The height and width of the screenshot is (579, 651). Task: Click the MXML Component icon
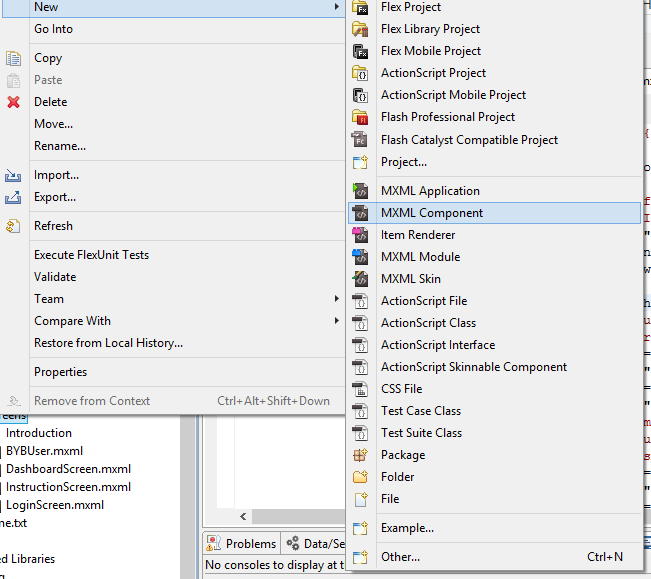point(360,213)
